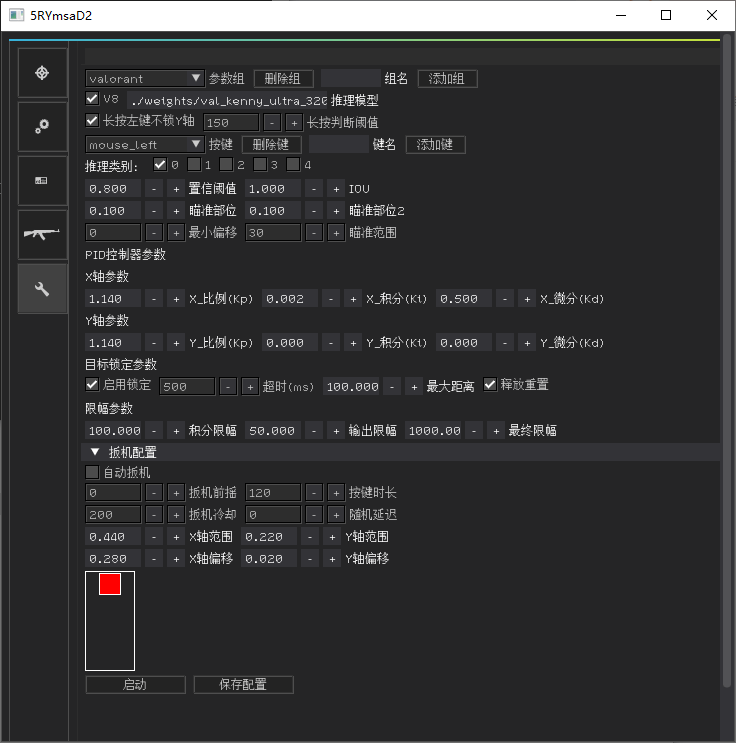Enable the 自动扳机 checkbox

(x=93, y=472)
